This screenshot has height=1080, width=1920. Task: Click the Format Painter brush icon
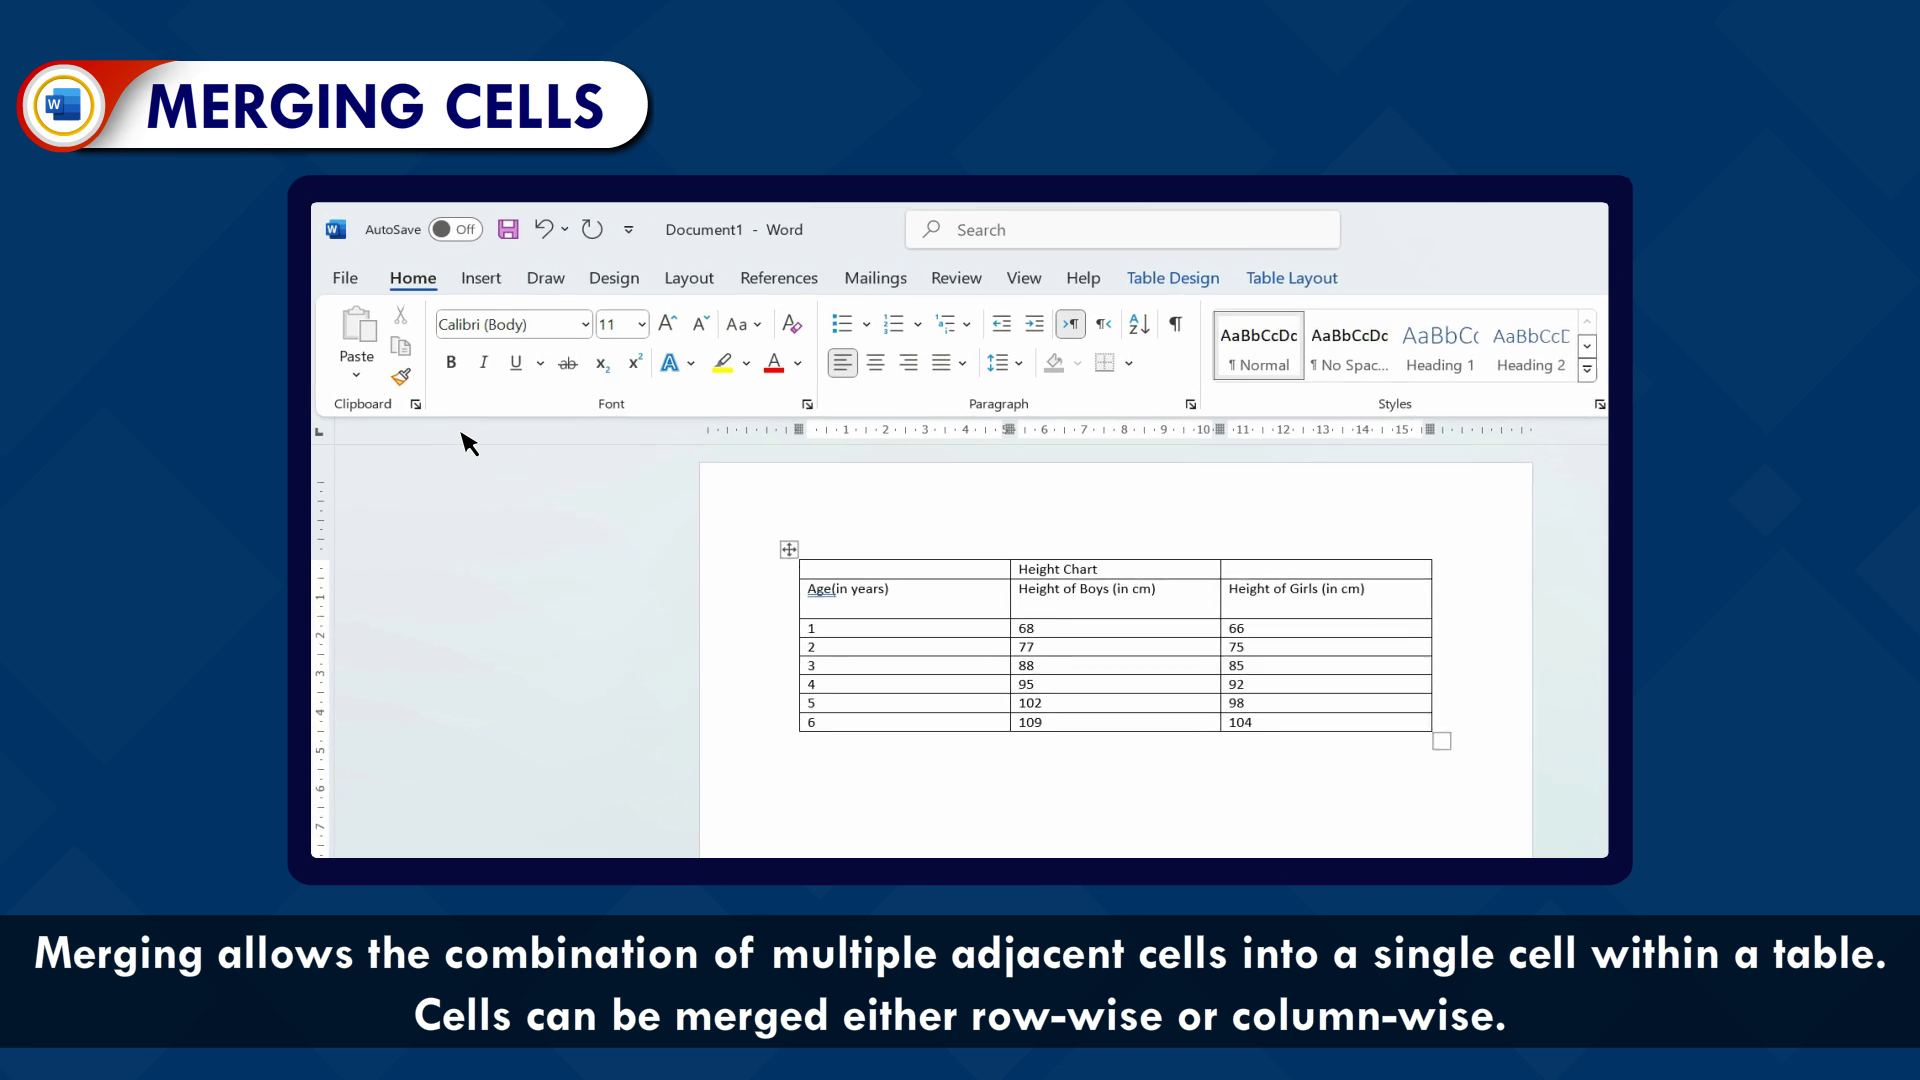point(401,377)
